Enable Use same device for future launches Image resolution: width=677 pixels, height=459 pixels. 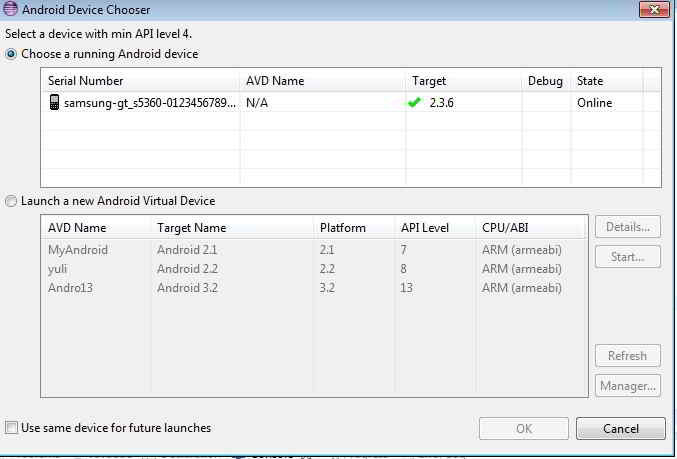pyautogui.click(x=12, y=428)
